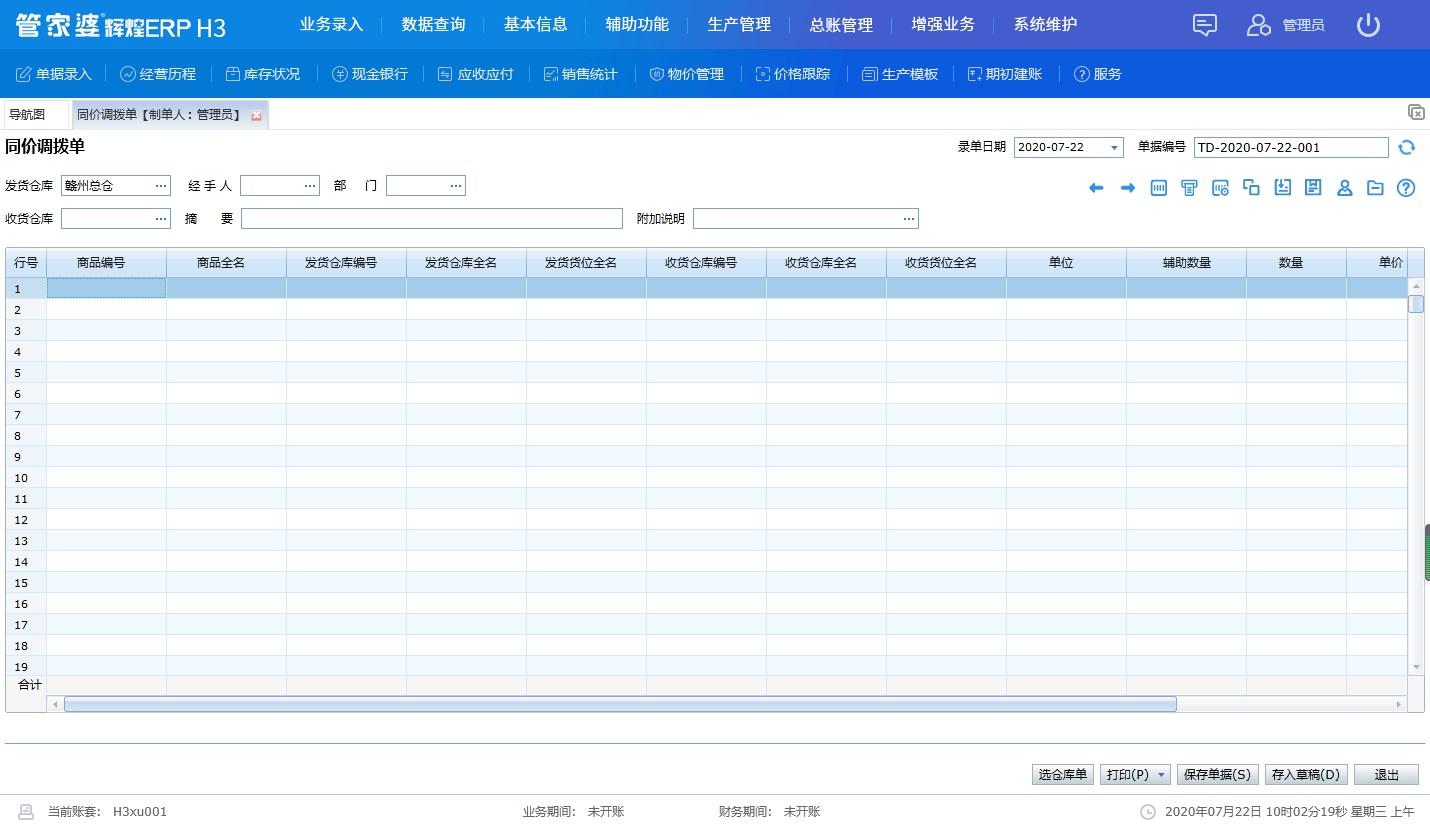Click the 单据编号 input field
Screen dimensions: 1430x827
tap(1291, 148)
